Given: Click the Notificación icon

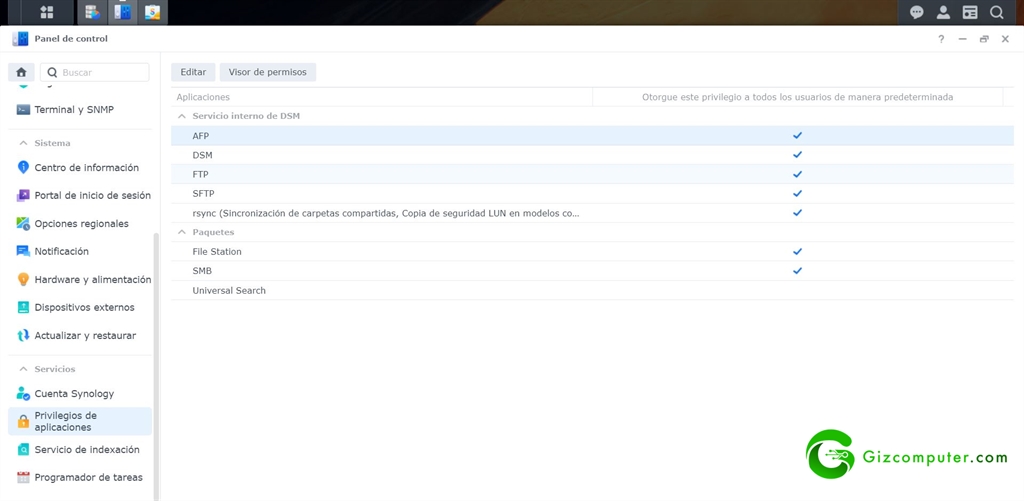Looking at the screenshot, I should pos(24,251).
